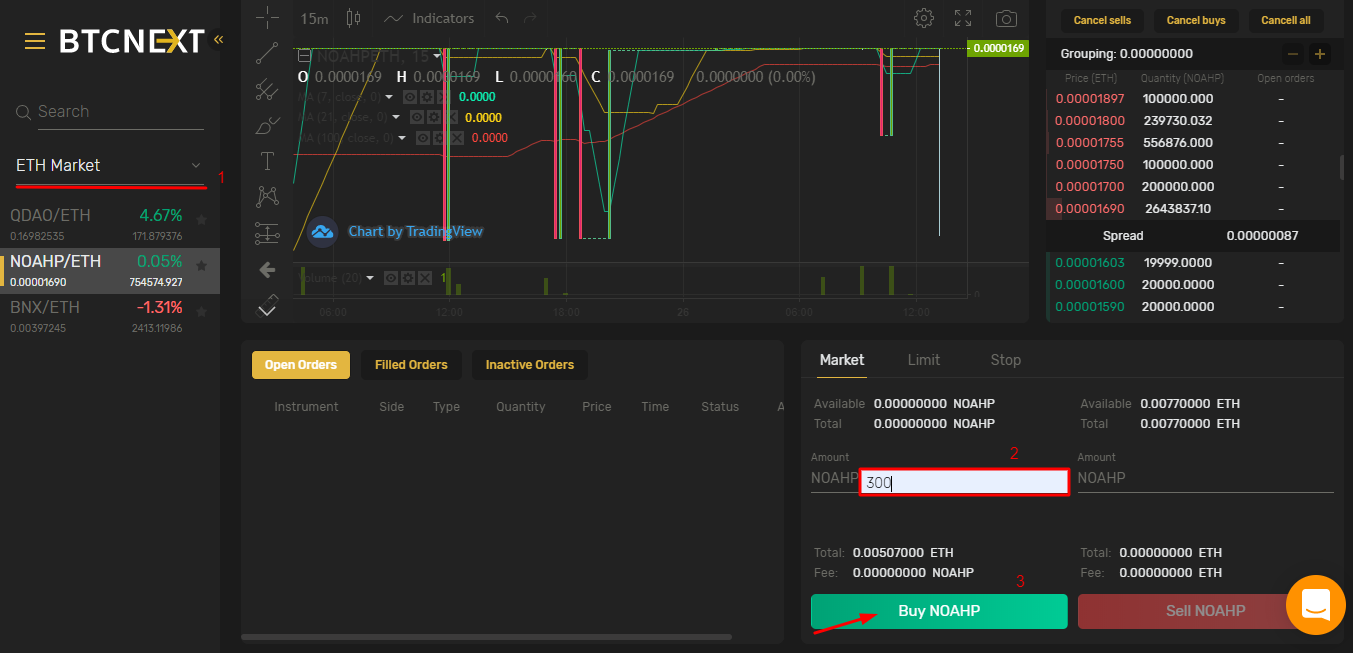Click the TradingView logo icon
Viewport: 1353px width, 653px height.
(x=322, y=231)
